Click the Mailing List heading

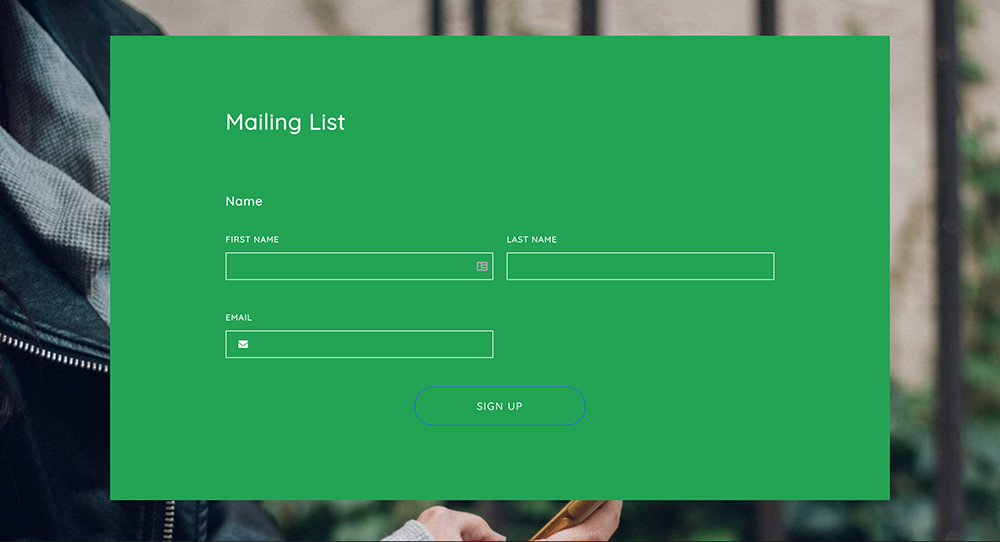pyautogui.click(x=285, y=122)
